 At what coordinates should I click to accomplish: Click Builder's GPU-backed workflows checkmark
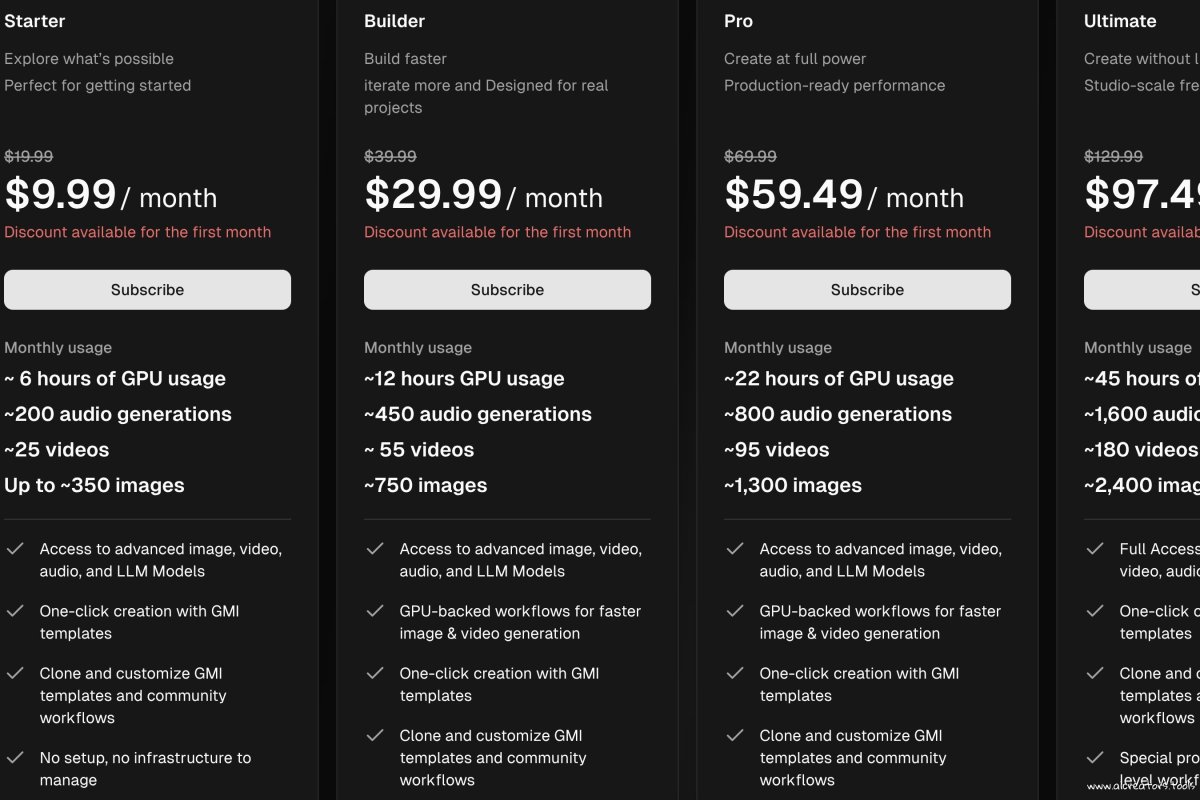(x=375, y=611)
